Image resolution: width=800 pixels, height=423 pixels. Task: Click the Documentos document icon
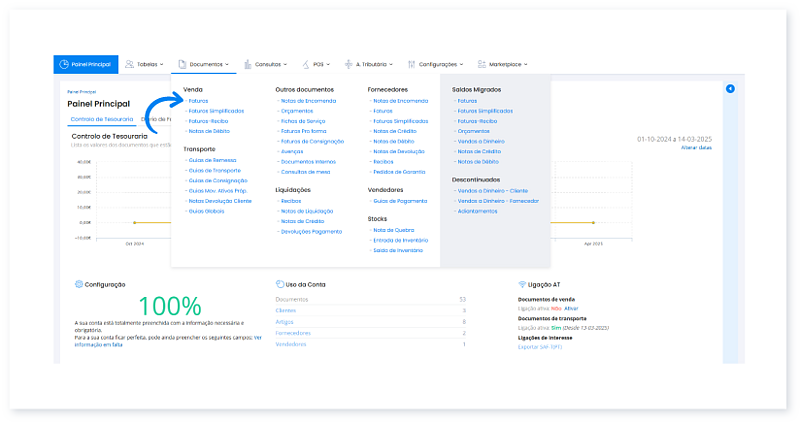pos(182,64)
